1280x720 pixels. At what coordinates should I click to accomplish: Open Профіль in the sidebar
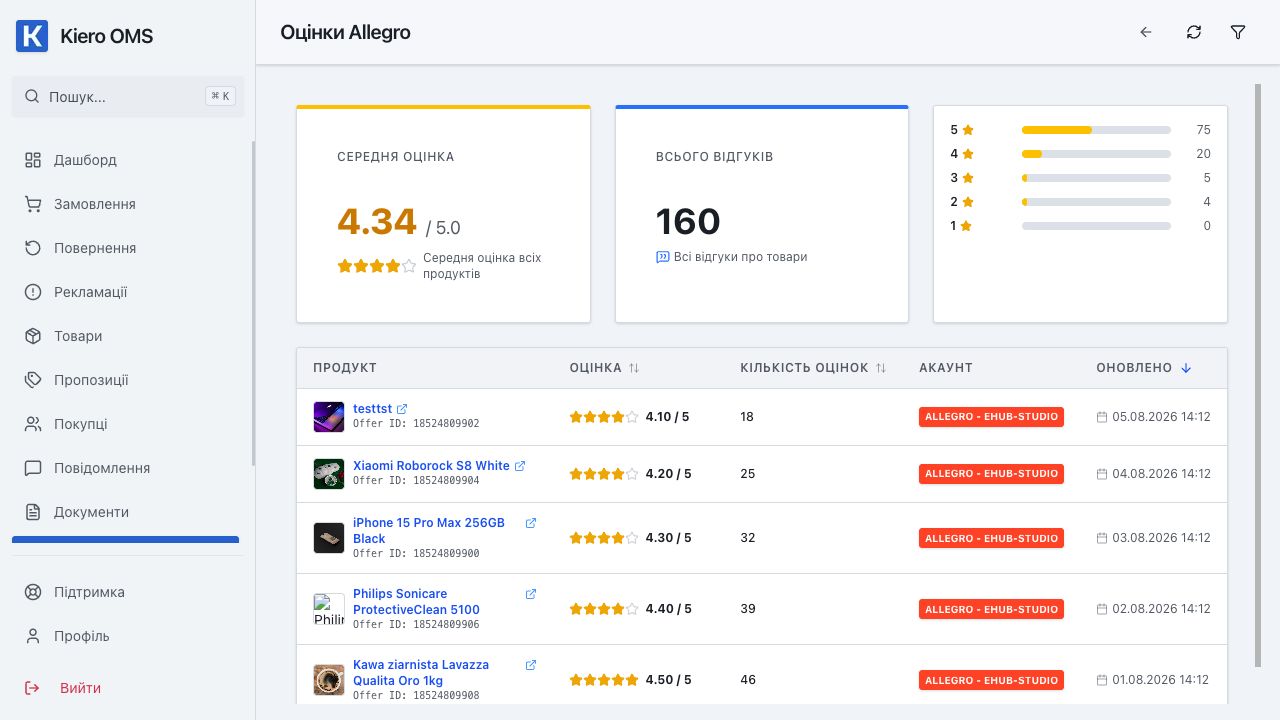[126, 636]
